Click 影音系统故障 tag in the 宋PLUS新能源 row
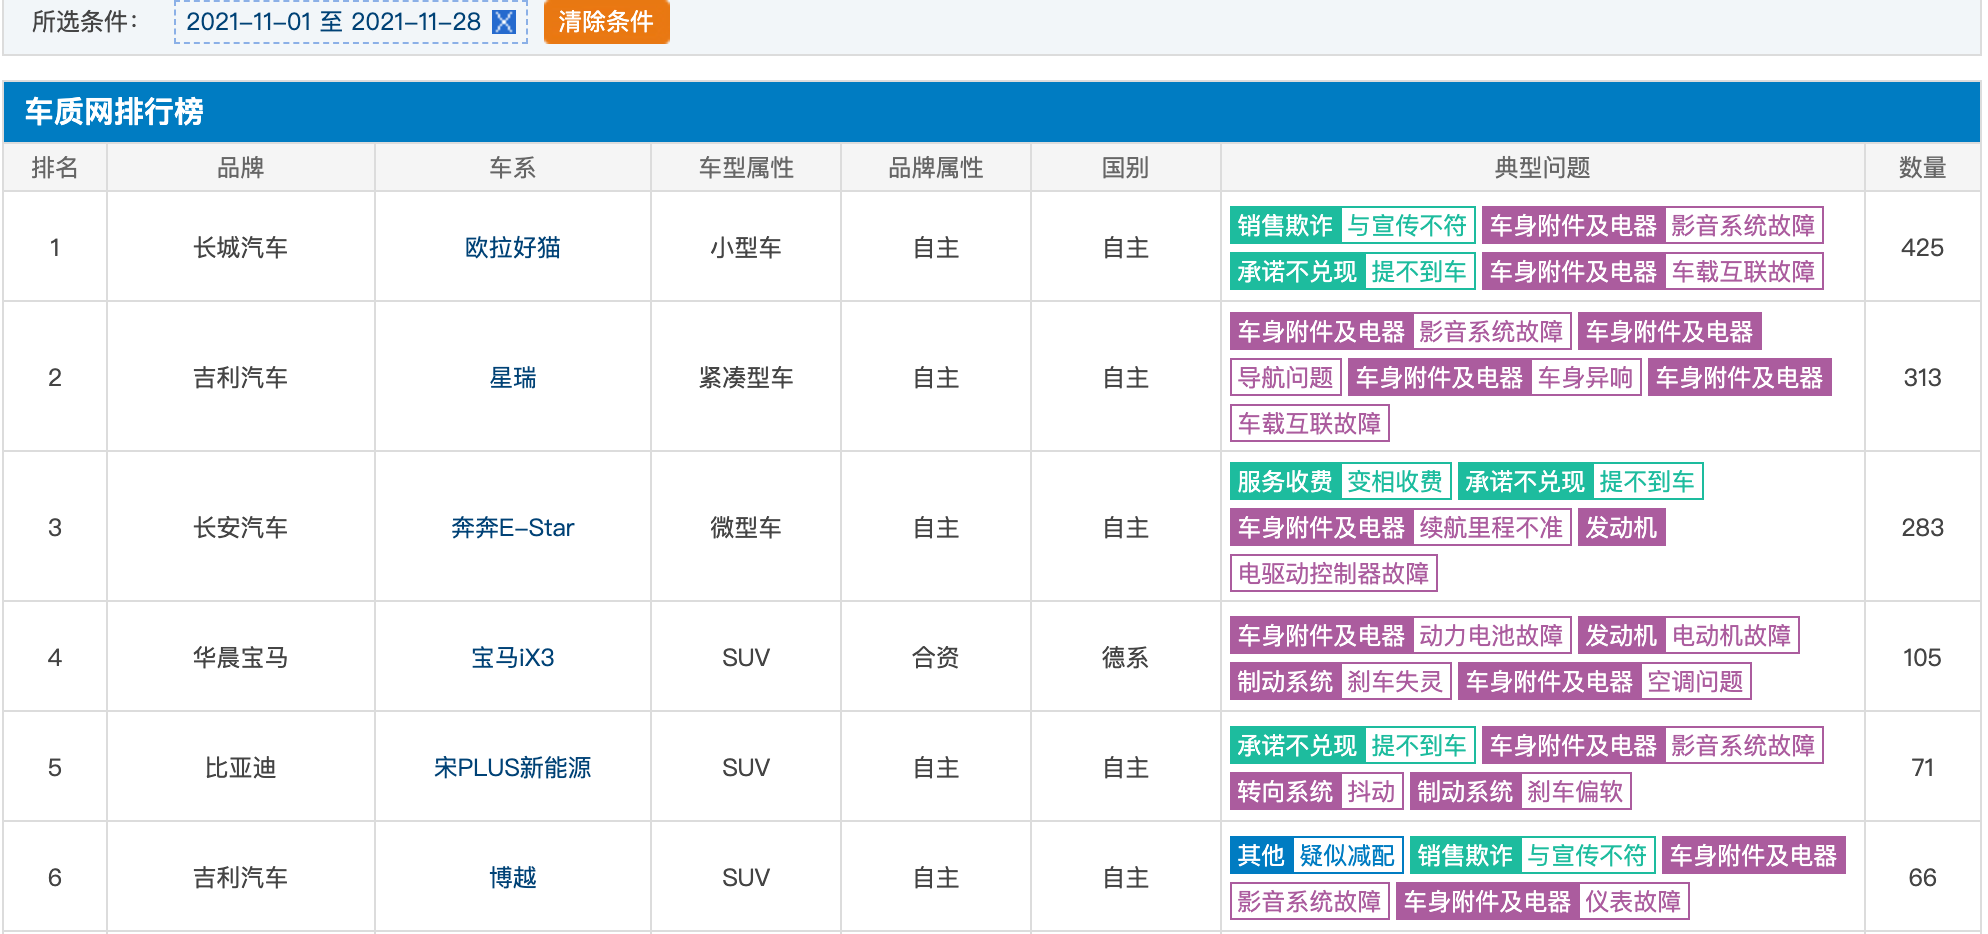Screen dimensions: 1988x934 pyautogui.click(x=1743, y=746)
